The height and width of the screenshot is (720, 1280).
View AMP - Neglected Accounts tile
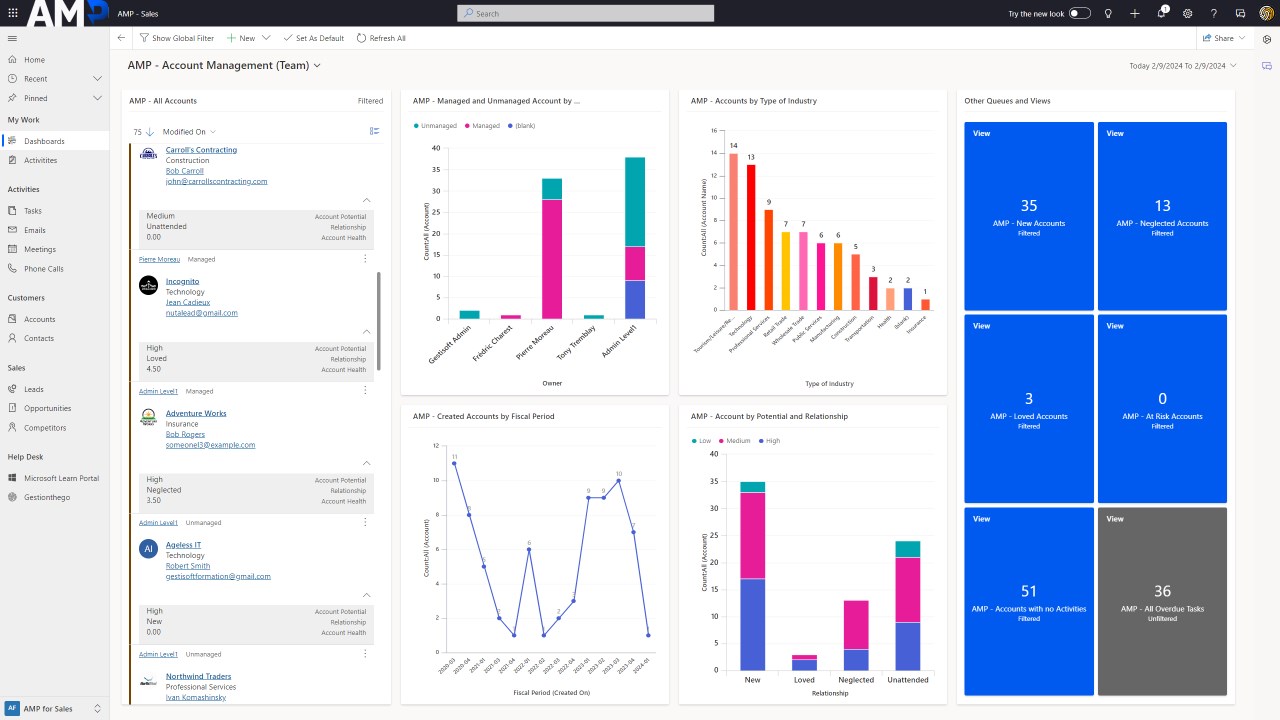(x=1162, y=216)
